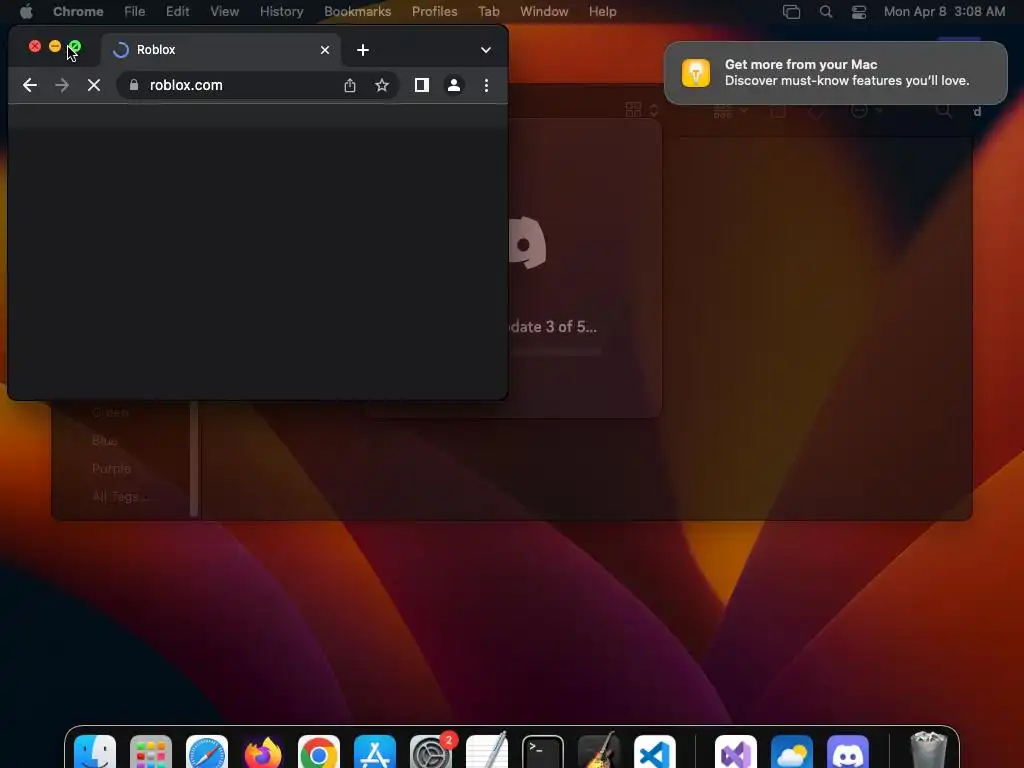Open the Edit menu
Screen dimensions: 1024x768
[x=178, y=11]
